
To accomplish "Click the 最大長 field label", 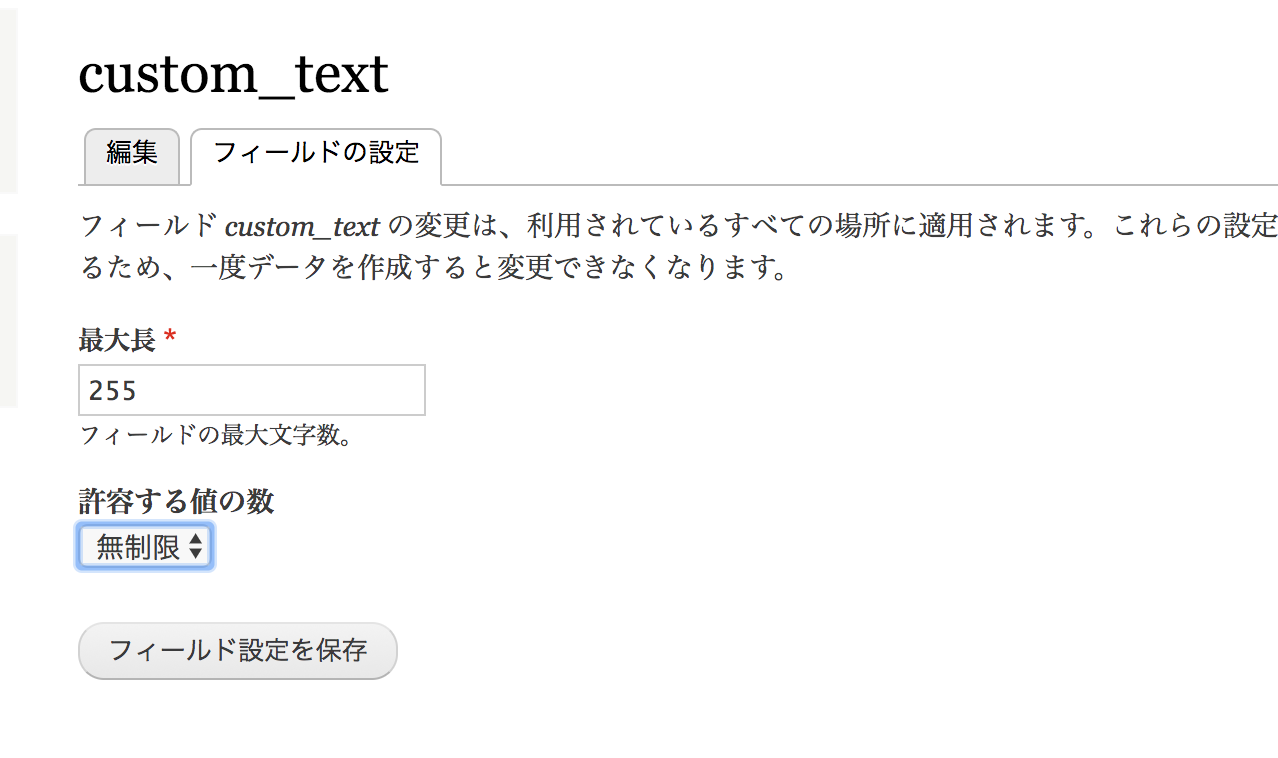I will pos(116,339).
